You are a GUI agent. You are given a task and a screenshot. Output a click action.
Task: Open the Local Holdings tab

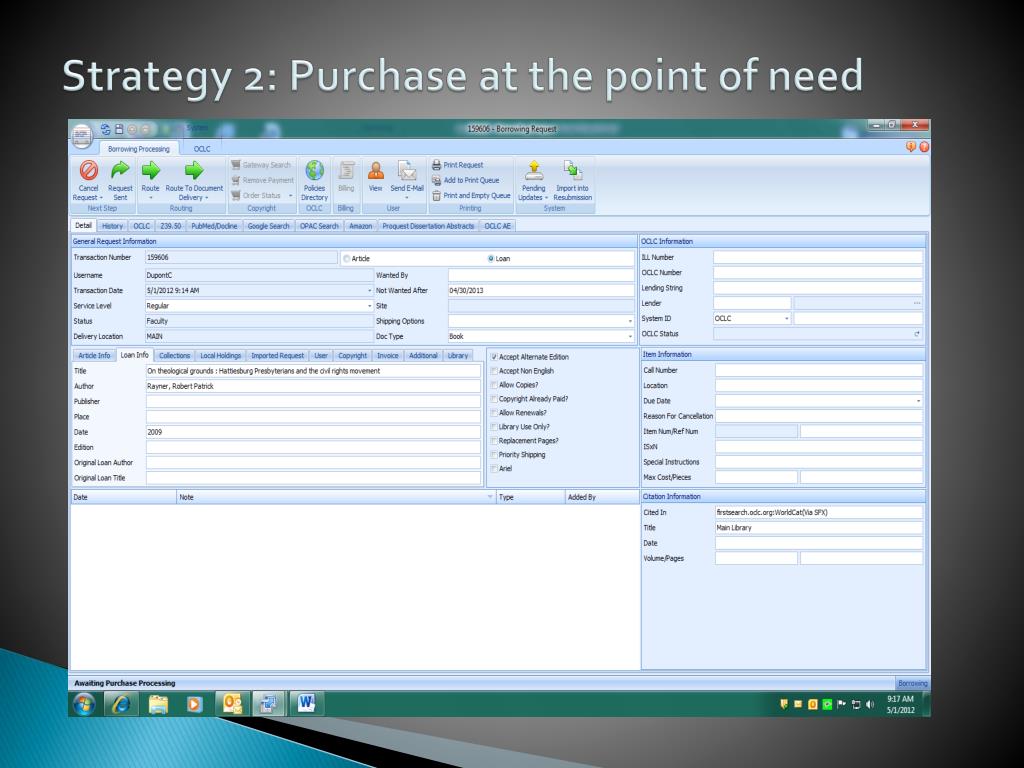point(221,356)
